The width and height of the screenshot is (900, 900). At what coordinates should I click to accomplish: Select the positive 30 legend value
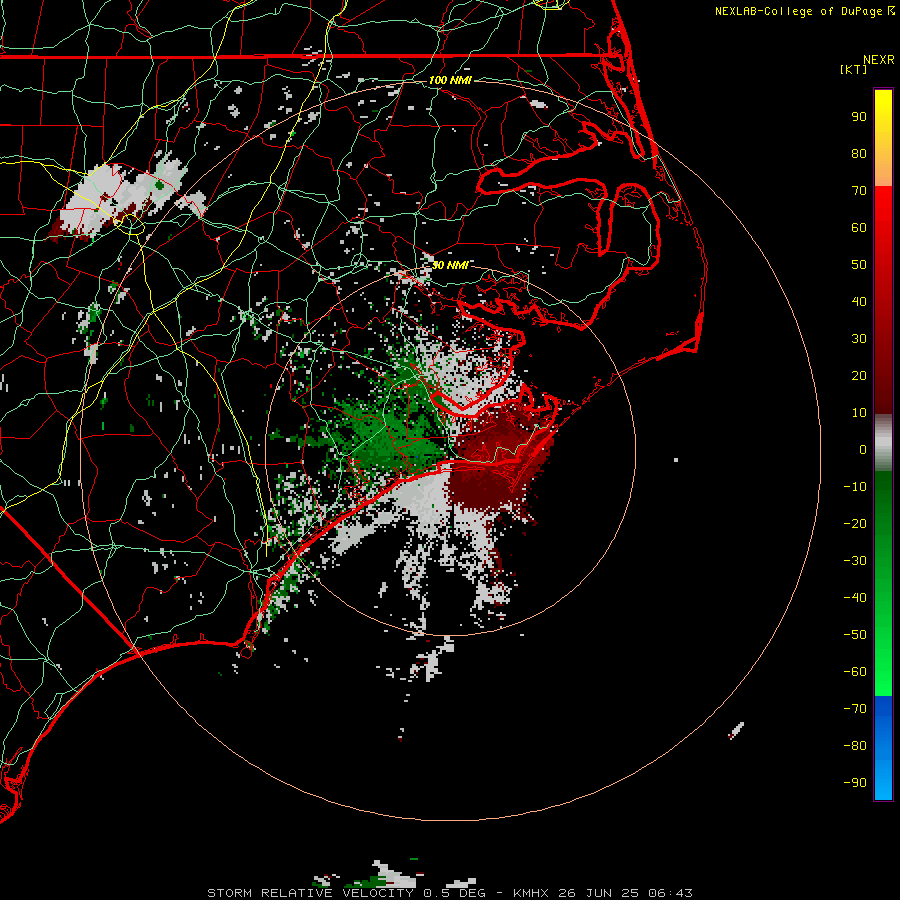[x=859, y=339]
